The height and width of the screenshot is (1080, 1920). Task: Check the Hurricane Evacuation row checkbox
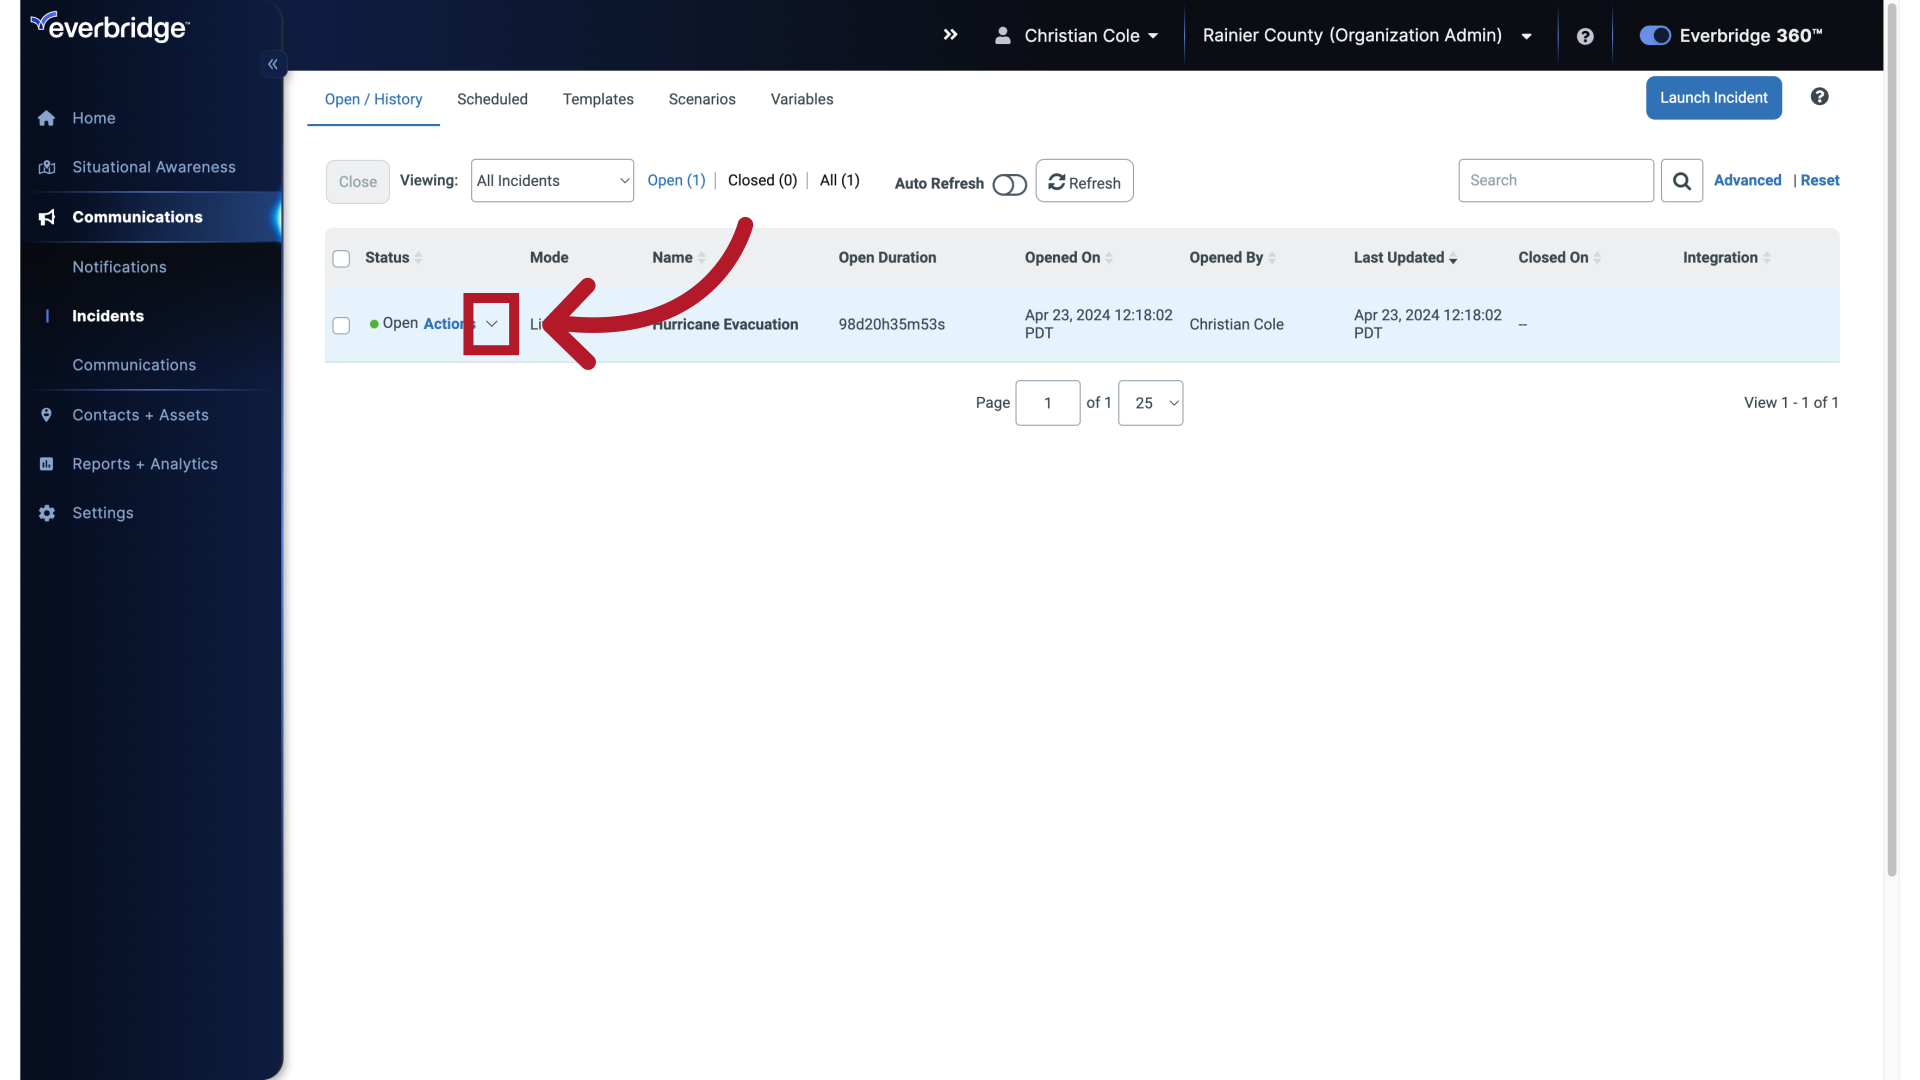click(x=341, y=325)
